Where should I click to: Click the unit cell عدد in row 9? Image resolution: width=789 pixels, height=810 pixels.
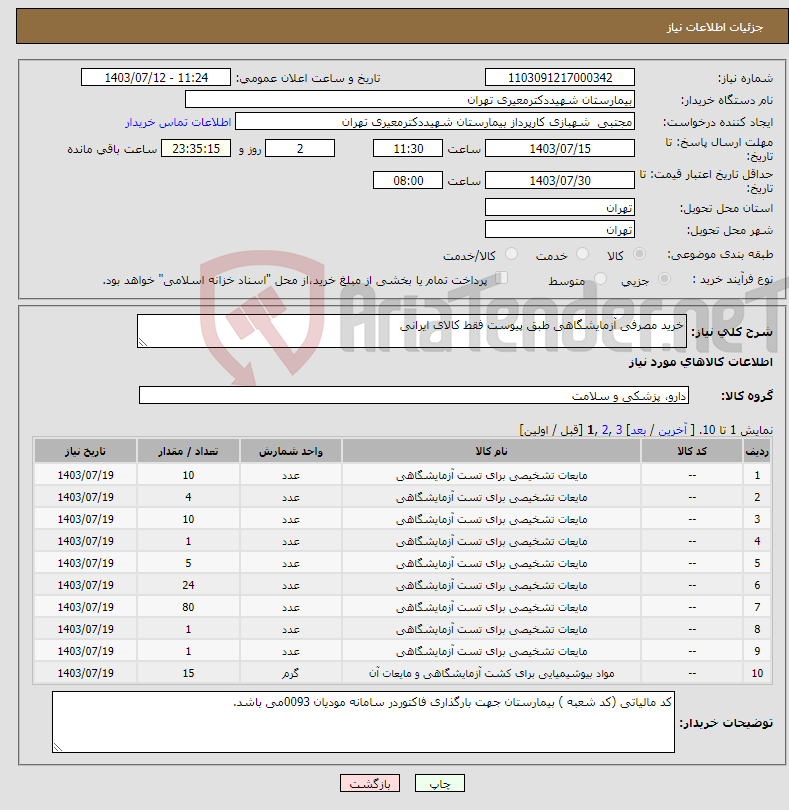pyautogui.click(x=290, y=651)
